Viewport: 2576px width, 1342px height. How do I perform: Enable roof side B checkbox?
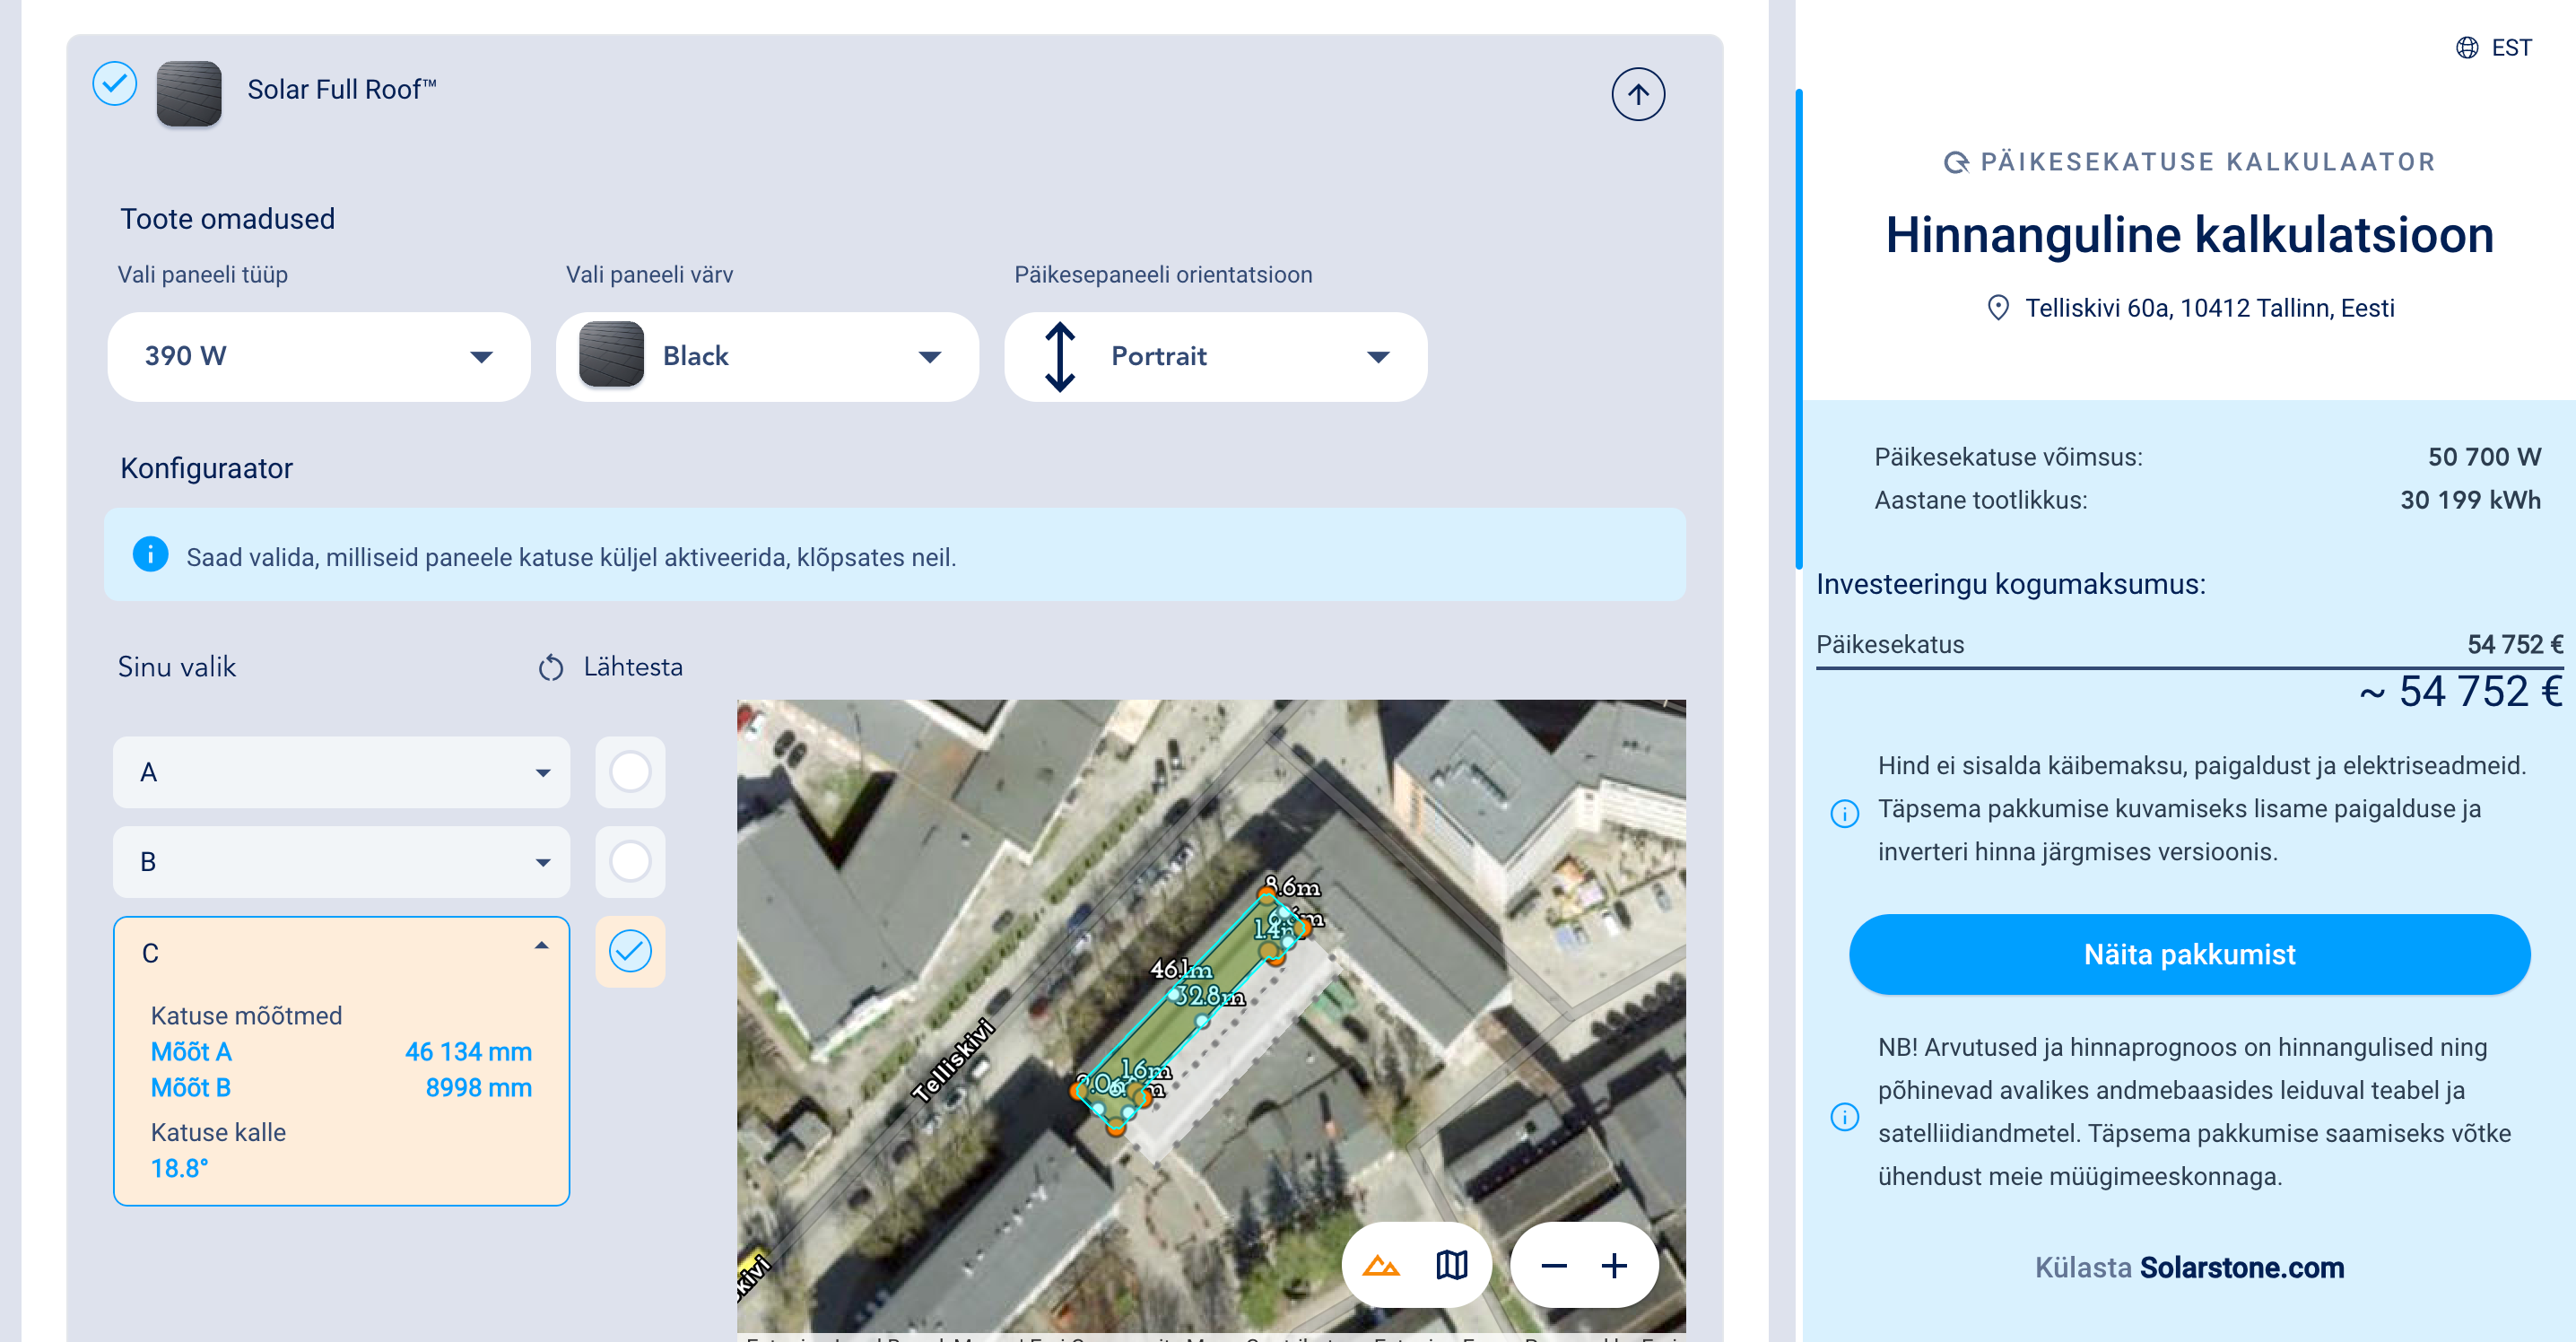[630, 861]
